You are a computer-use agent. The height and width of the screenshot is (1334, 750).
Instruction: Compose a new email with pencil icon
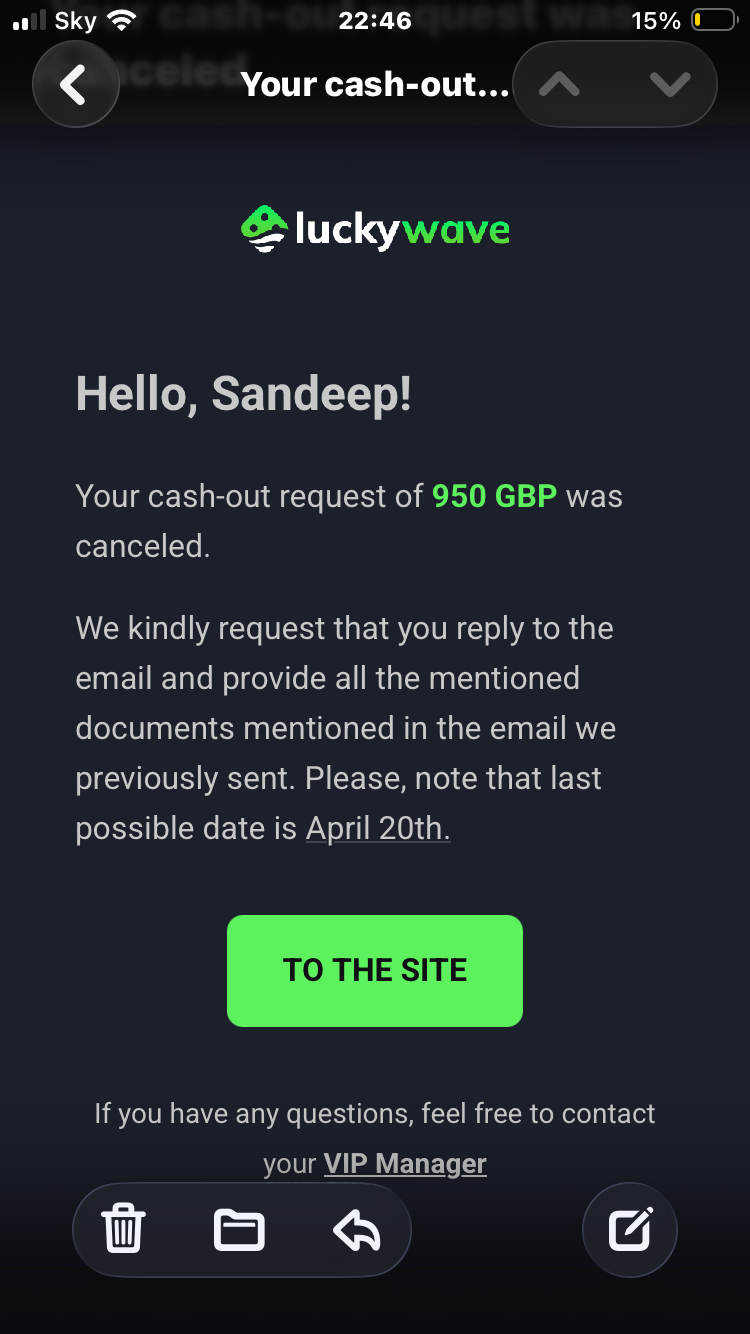coord(630,1229)
